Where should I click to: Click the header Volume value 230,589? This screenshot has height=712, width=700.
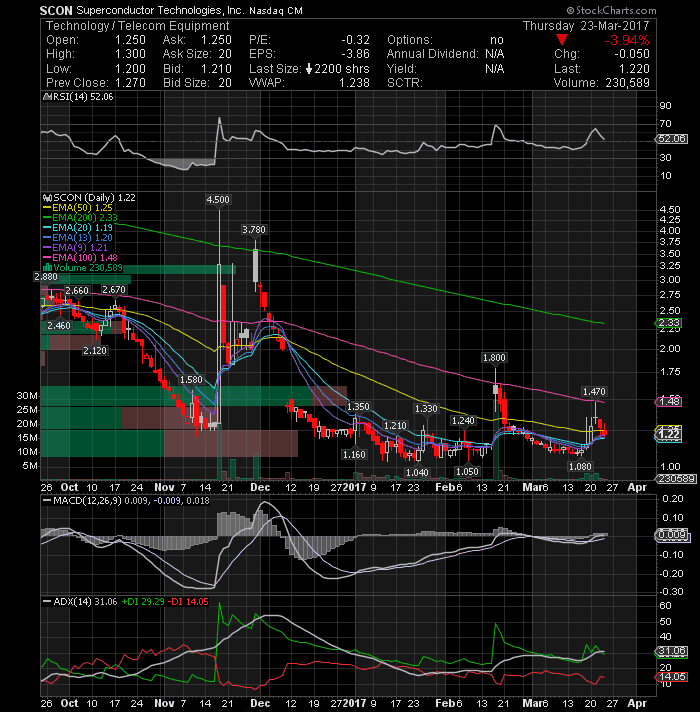tap(626, 83)
